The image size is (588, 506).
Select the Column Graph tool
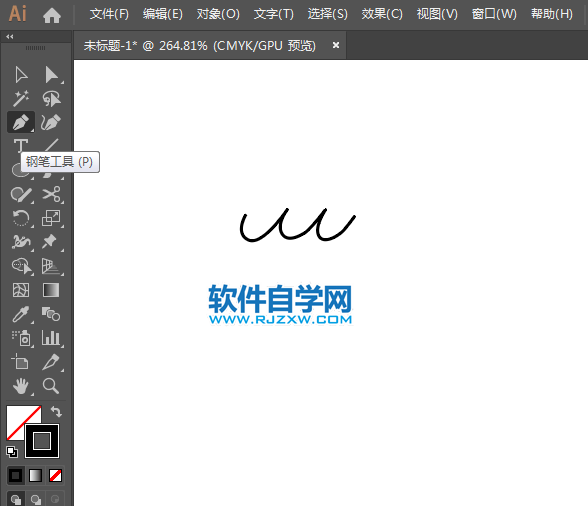click(x=51, y=338)
